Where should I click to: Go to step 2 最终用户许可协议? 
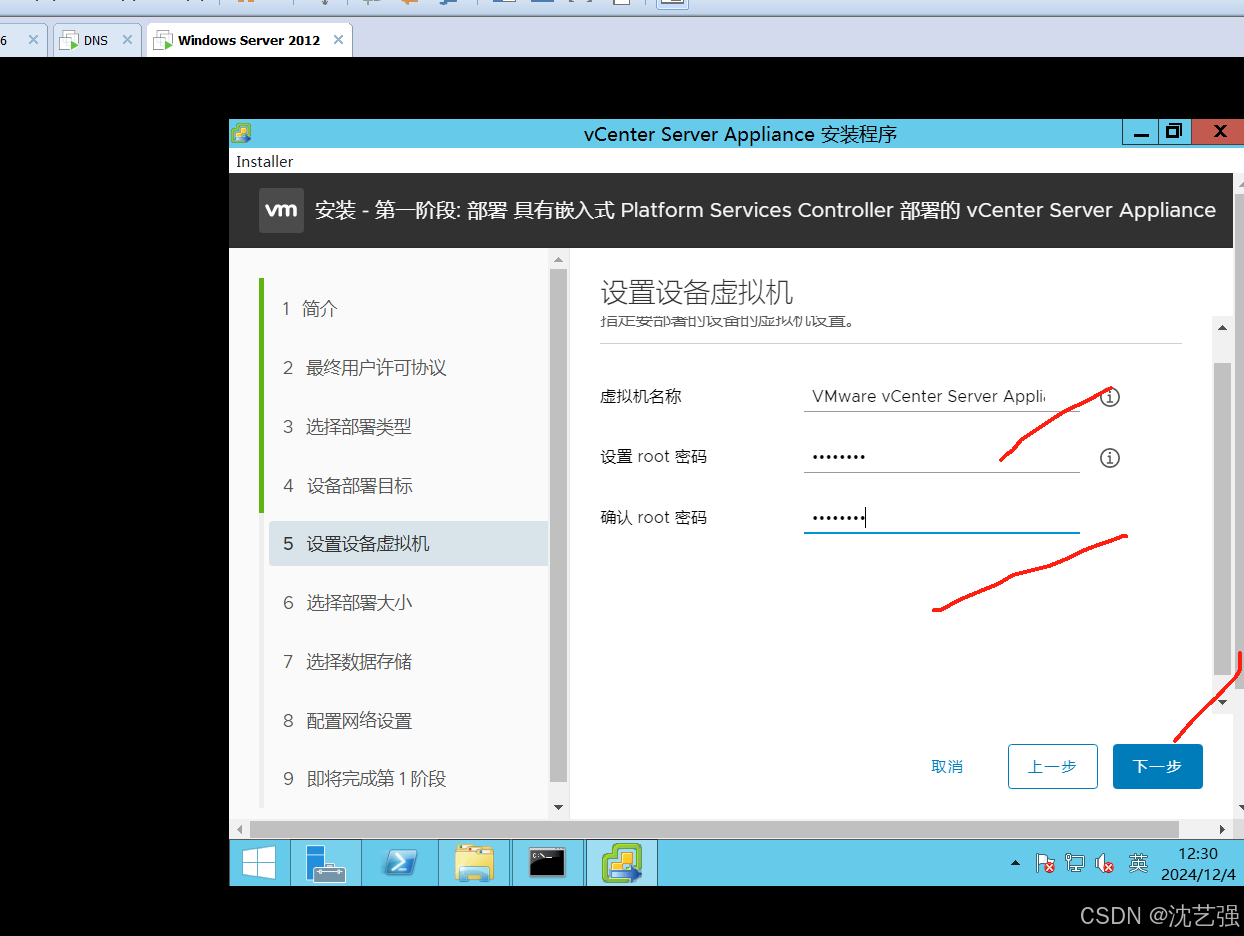pos(409,368)
